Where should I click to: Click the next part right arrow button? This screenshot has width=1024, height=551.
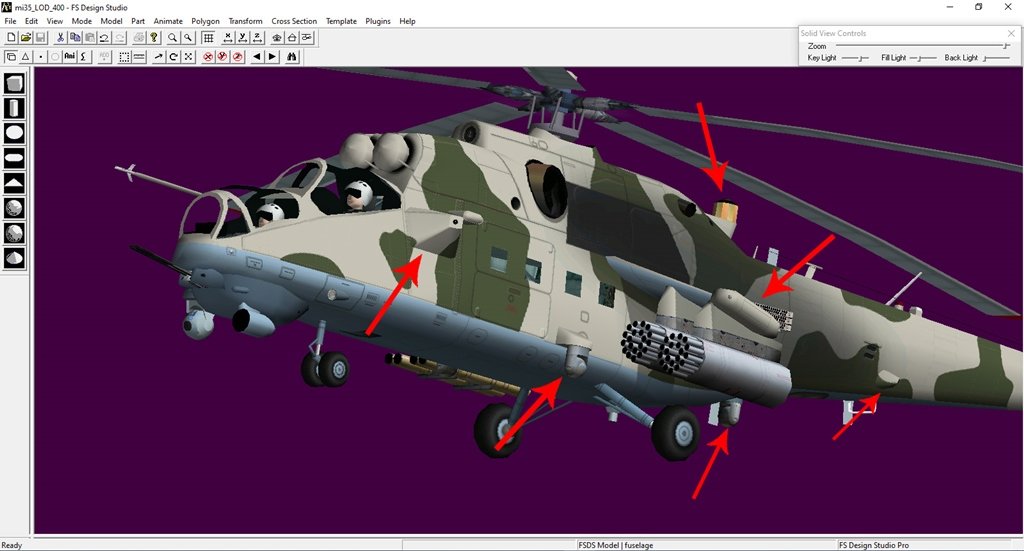point(271,57)
